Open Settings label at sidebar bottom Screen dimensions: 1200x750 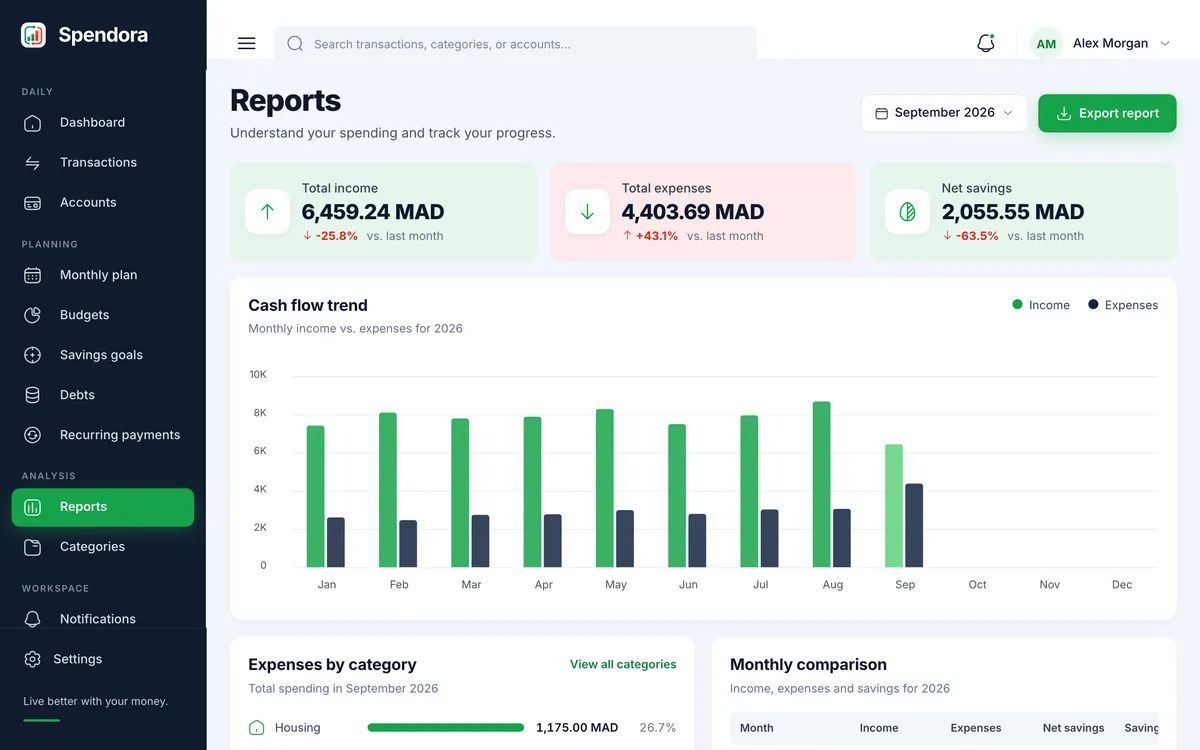pos(78,659)
